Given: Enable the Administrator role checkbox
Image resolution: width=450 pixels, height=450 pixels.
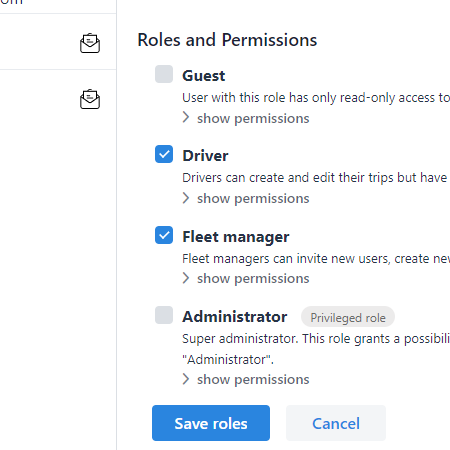Looking at the screenshot, I should [164, 315].
